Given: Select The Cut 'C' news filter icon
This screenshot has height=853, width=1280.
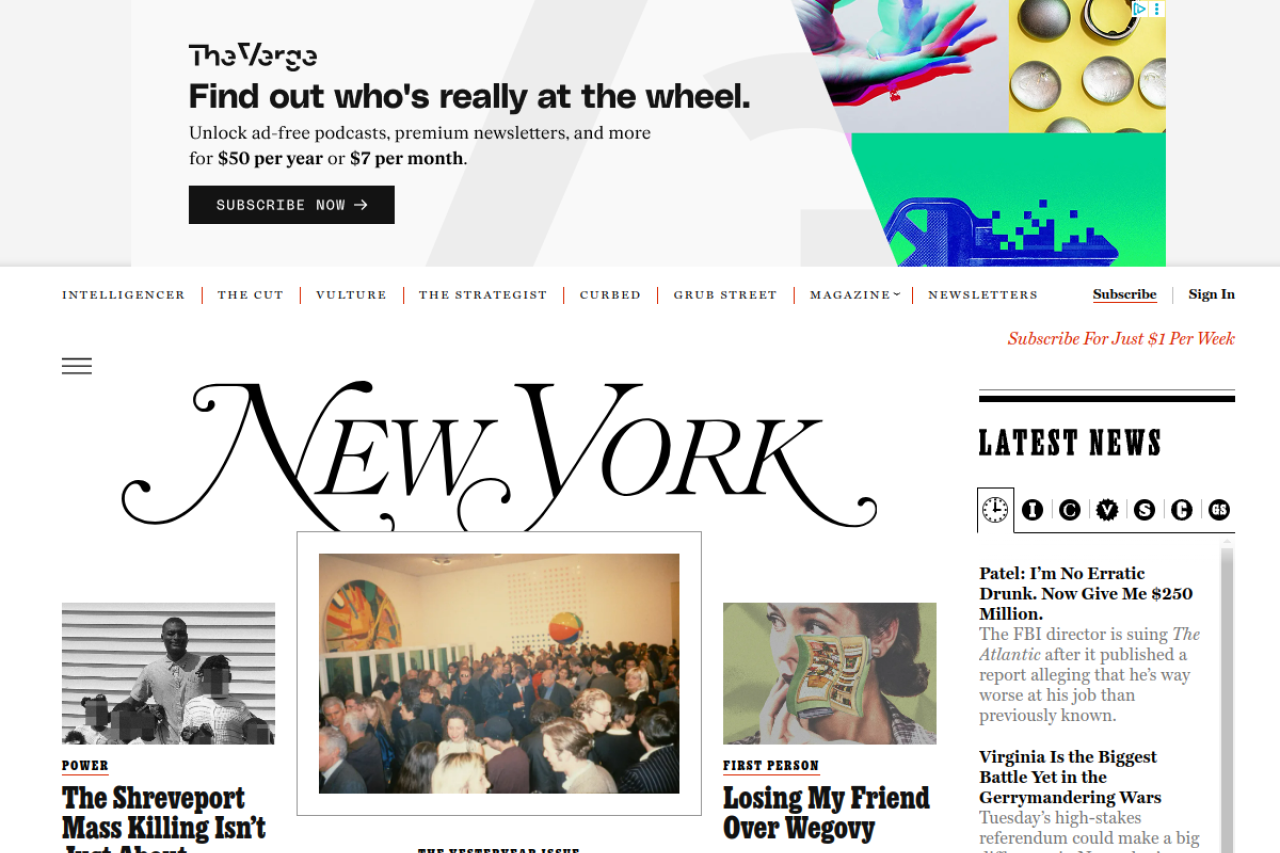Looking at the screenshot, I should [x=1070, y=510].
